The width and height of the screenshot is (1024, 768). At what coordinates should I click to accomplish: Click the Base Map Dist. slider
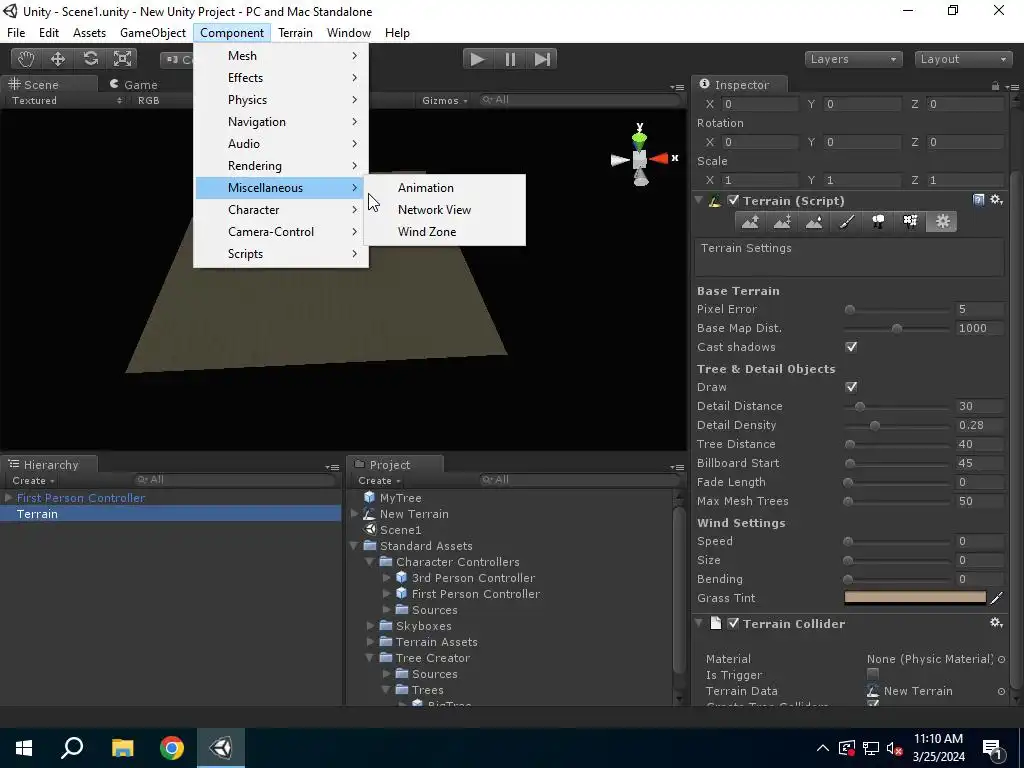[897, 328]
